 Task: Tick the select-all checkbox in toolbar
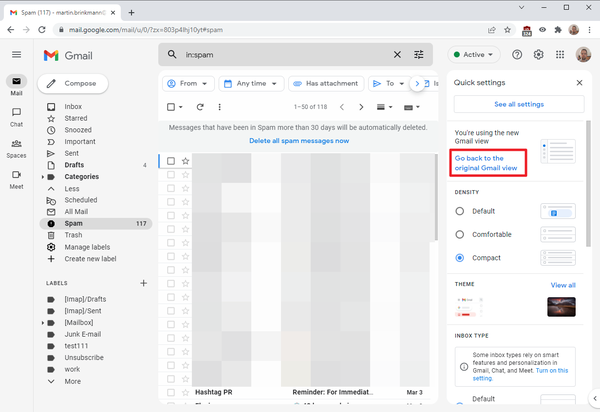coord(171,107)
